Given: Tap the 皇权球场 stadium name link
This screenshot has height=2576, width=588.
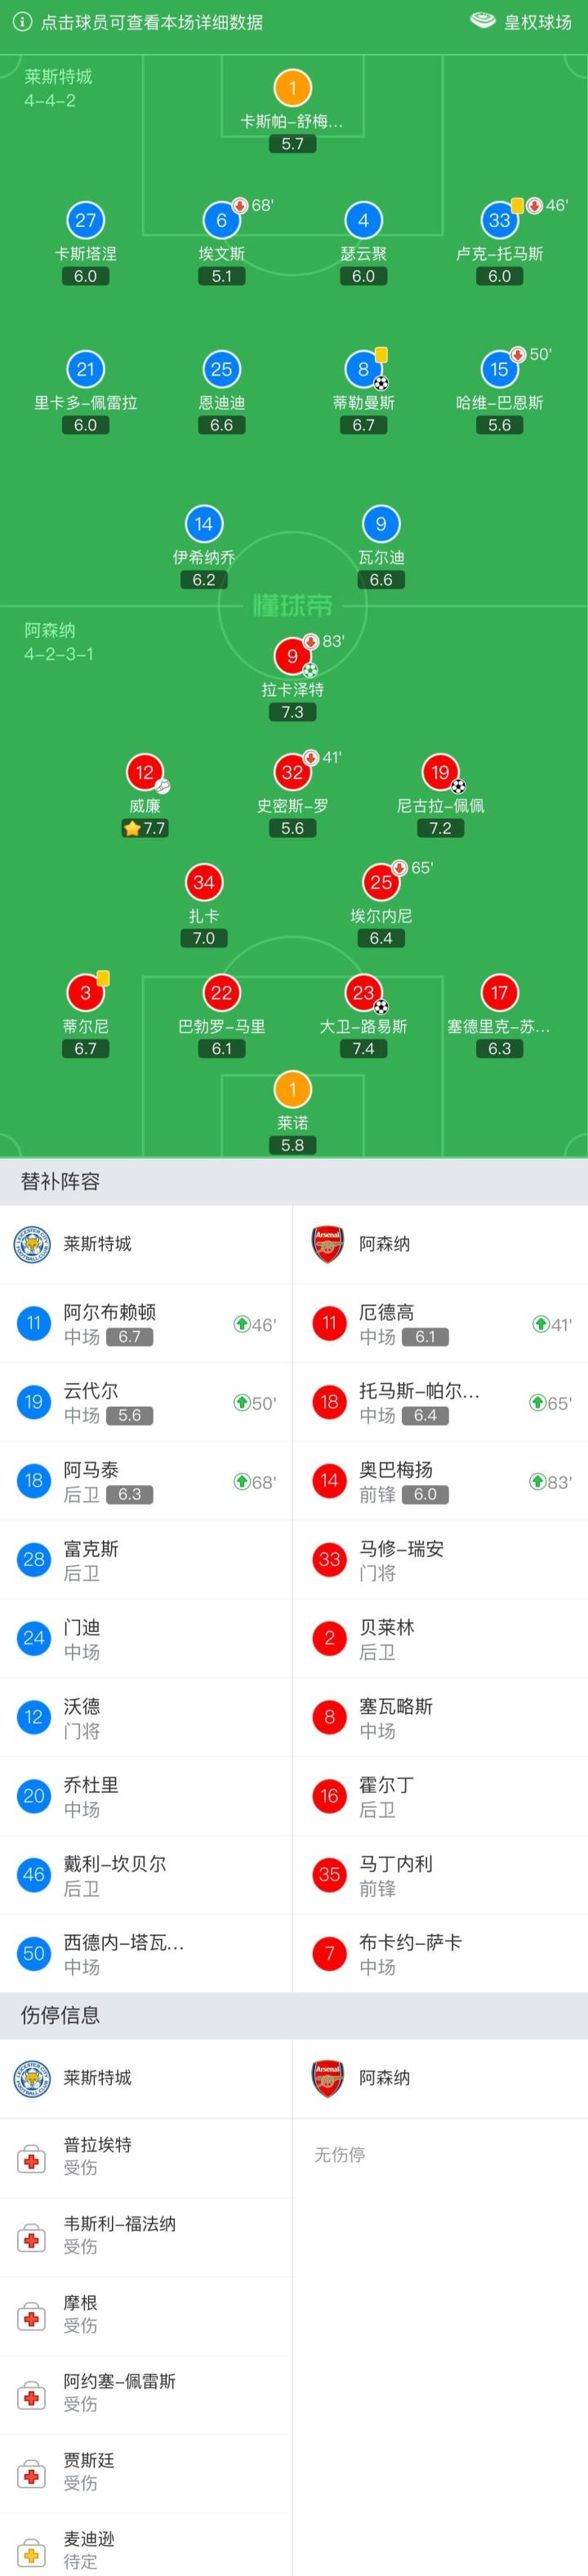Looking at the screenshot, I should (x=537, y=22).
